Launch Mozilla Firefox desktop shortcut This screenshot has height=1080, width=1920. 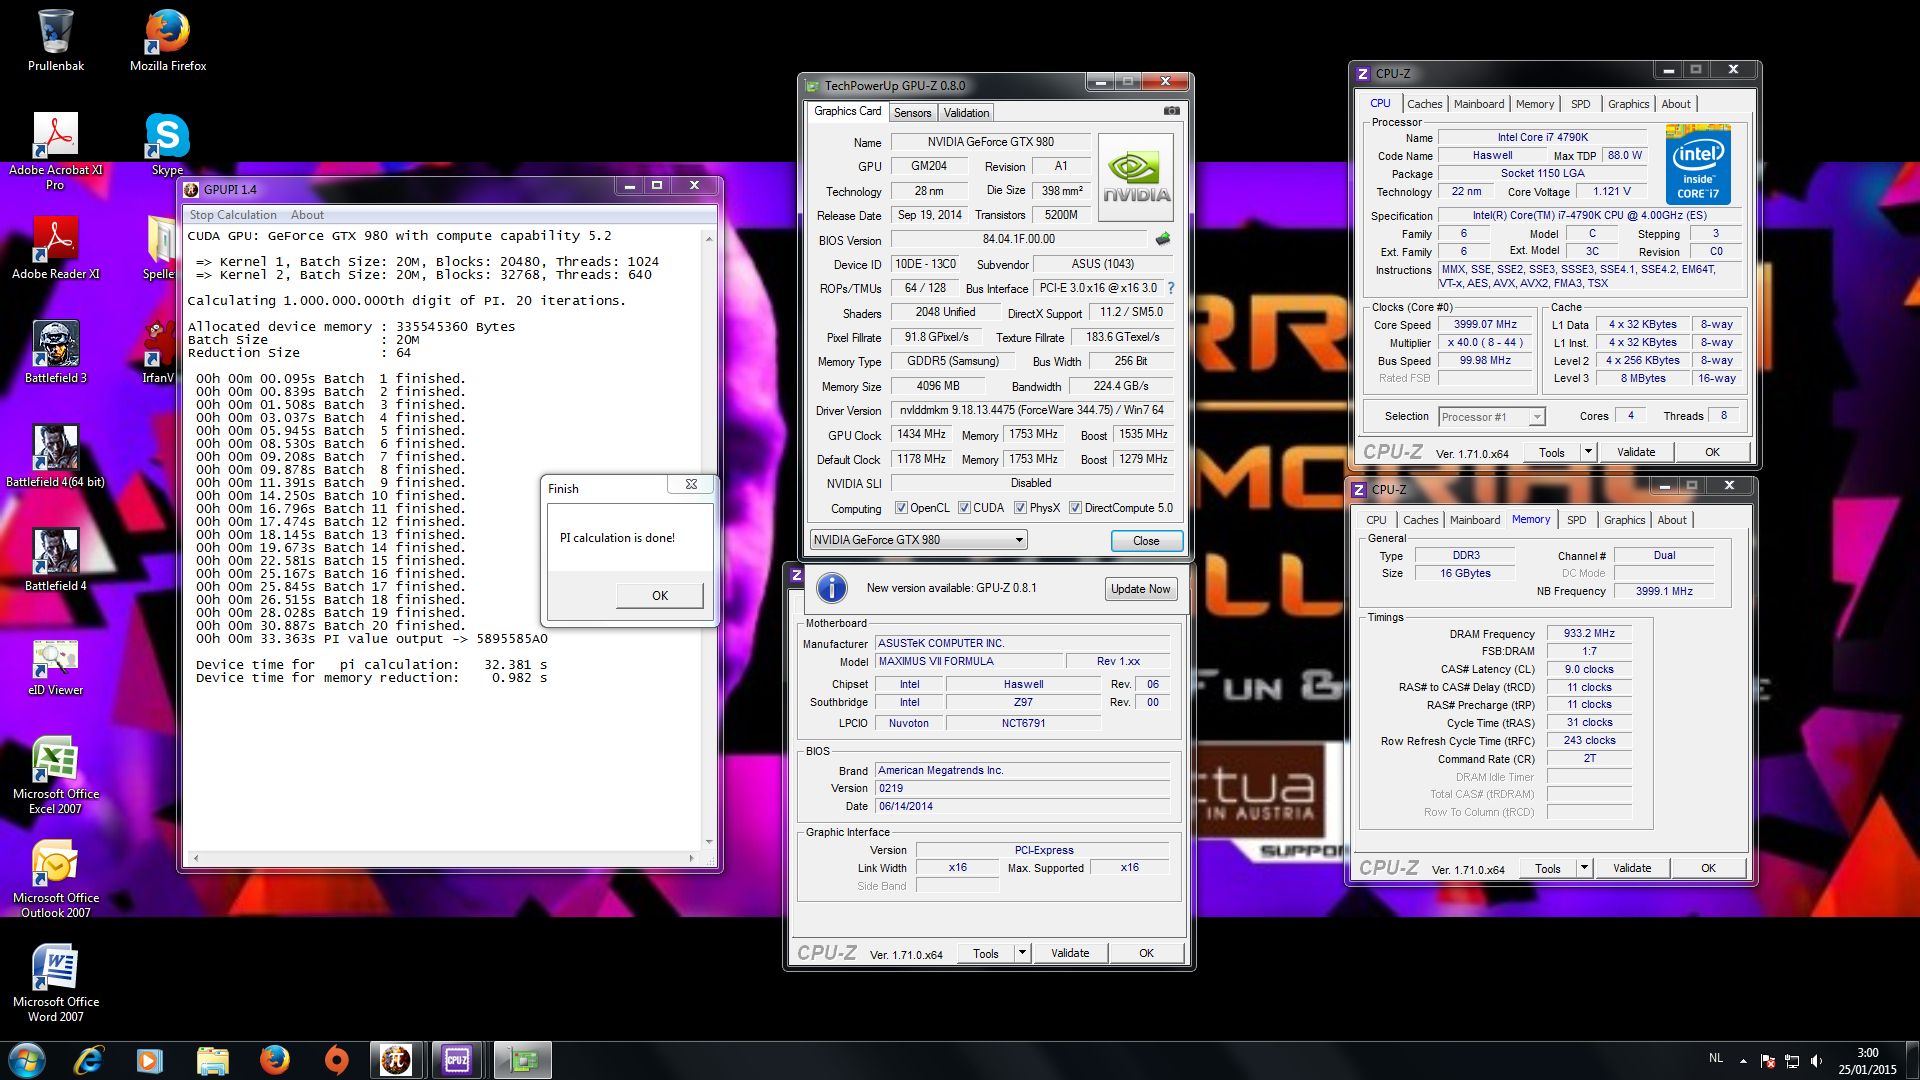[x=168, y=40]
